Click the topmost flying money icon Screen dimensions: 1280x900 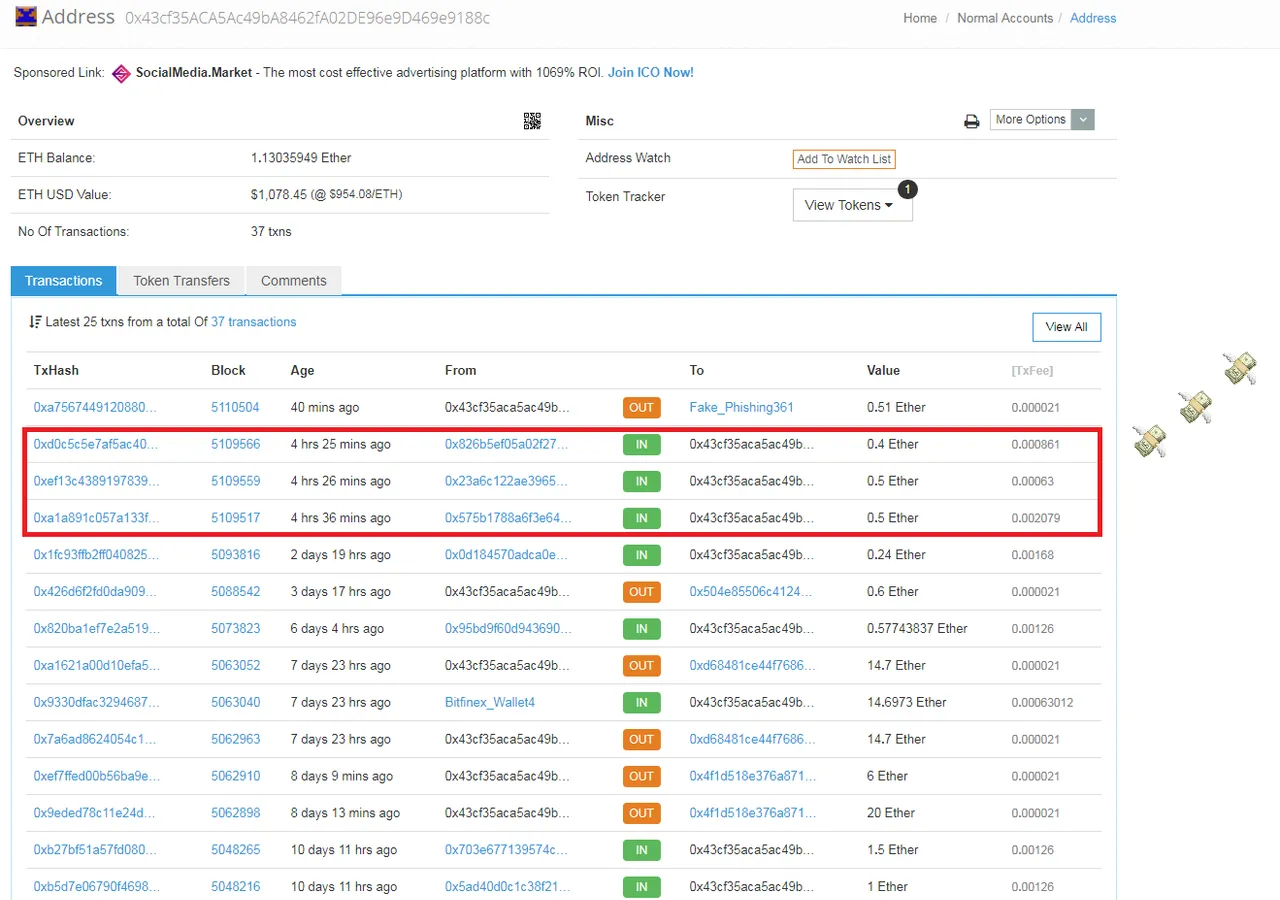(x=1240, y=367)
